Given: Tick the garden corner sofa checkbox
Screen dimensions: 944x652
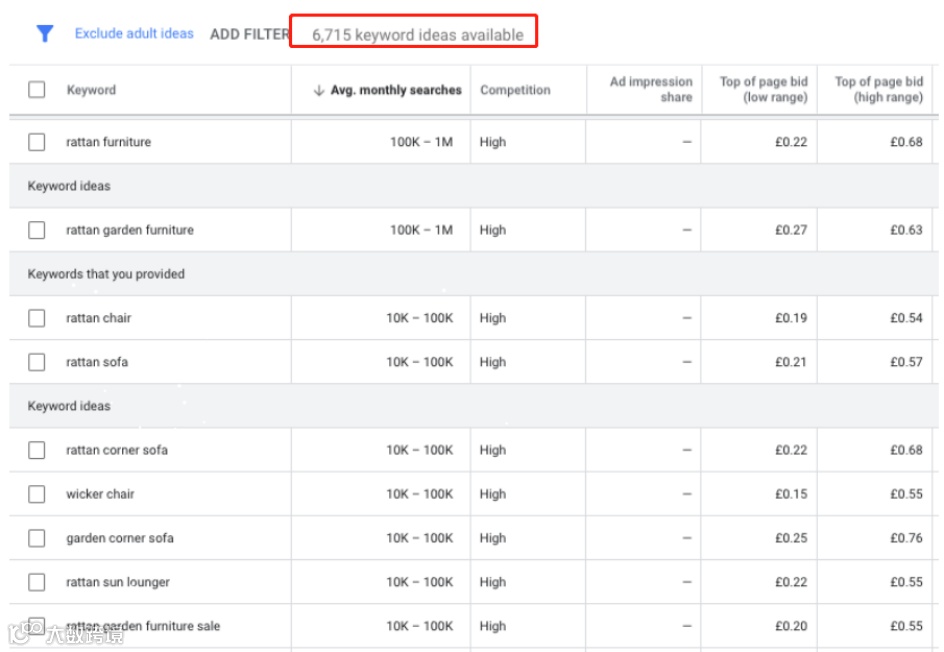Looking at the screenshot, I should coord(37,538).
